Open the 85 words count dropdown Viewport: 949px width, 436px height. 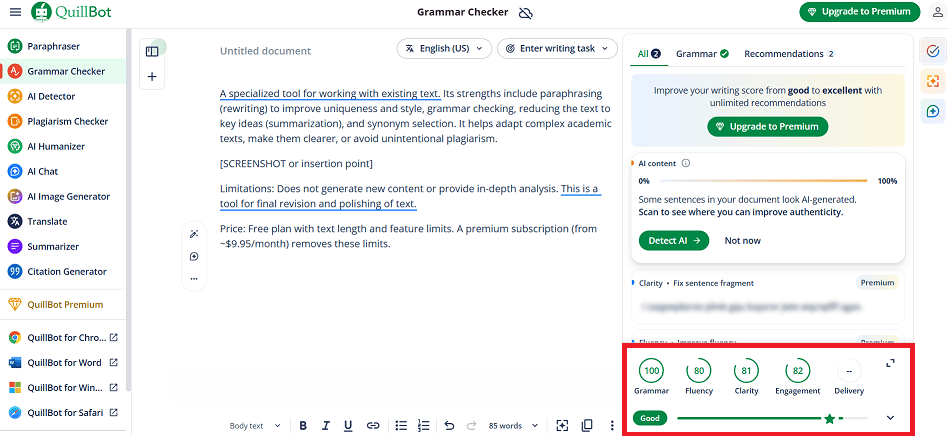(x=513, y=426)
